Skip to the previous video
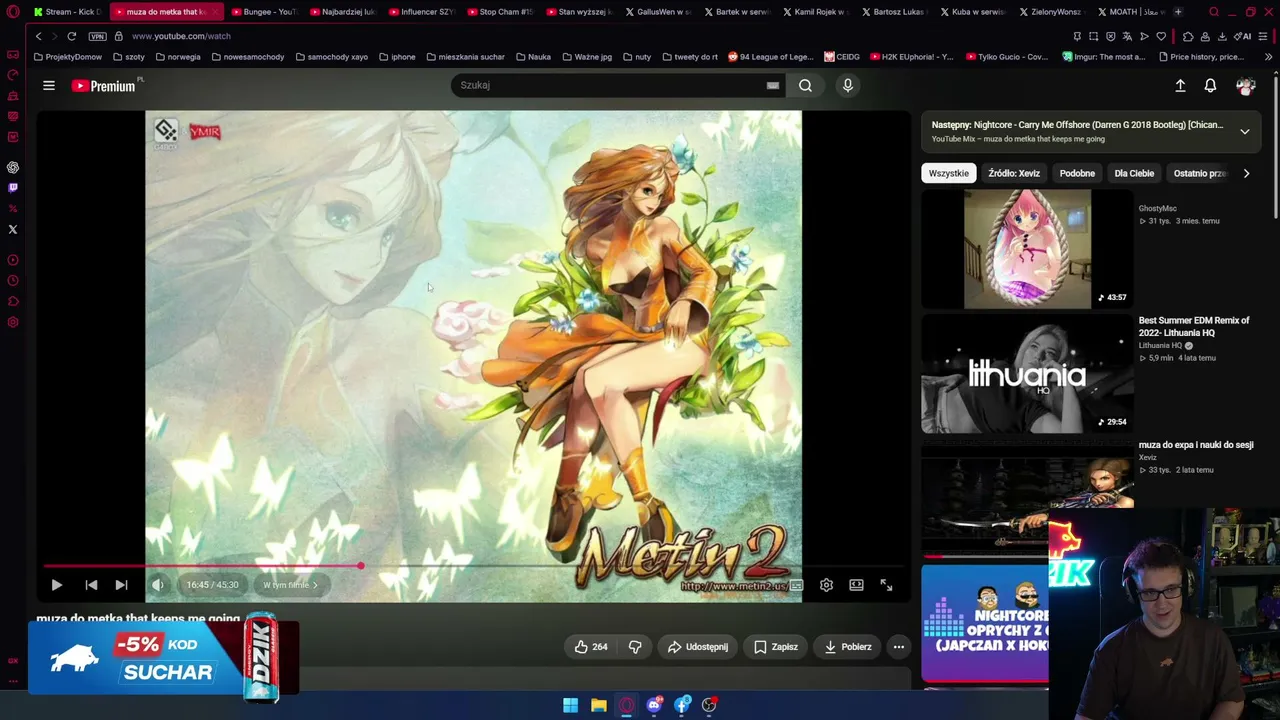This screenshot has width=1280, height=720. pyautogui.click(x=91, y=585)
